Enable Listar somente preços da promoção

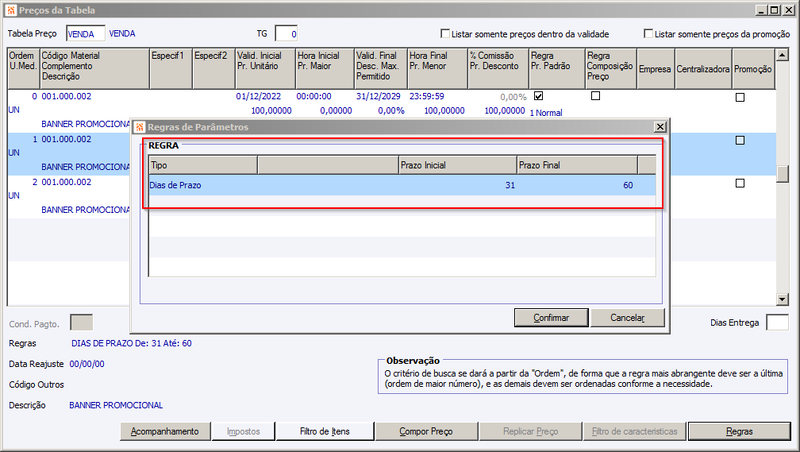[x=648, y=33]
